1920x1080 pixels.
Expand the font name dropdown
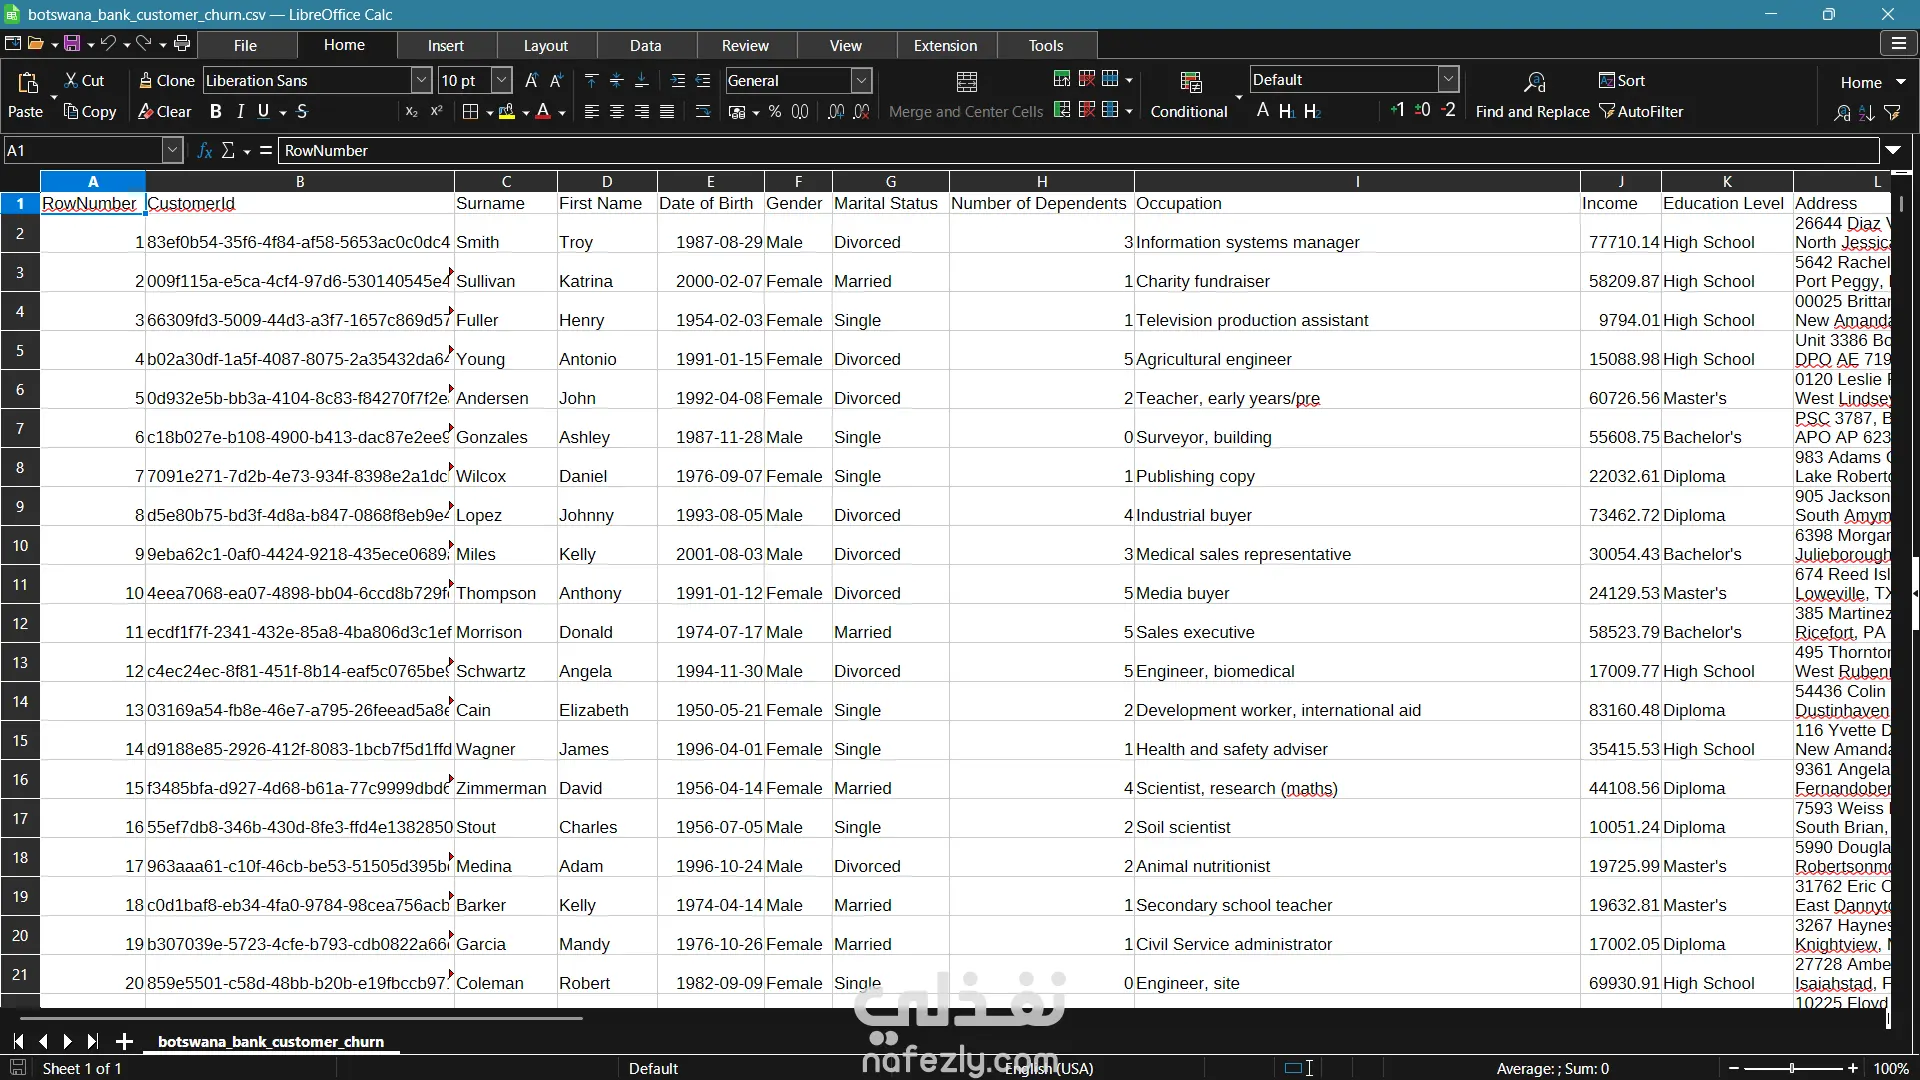click(422, 81)
